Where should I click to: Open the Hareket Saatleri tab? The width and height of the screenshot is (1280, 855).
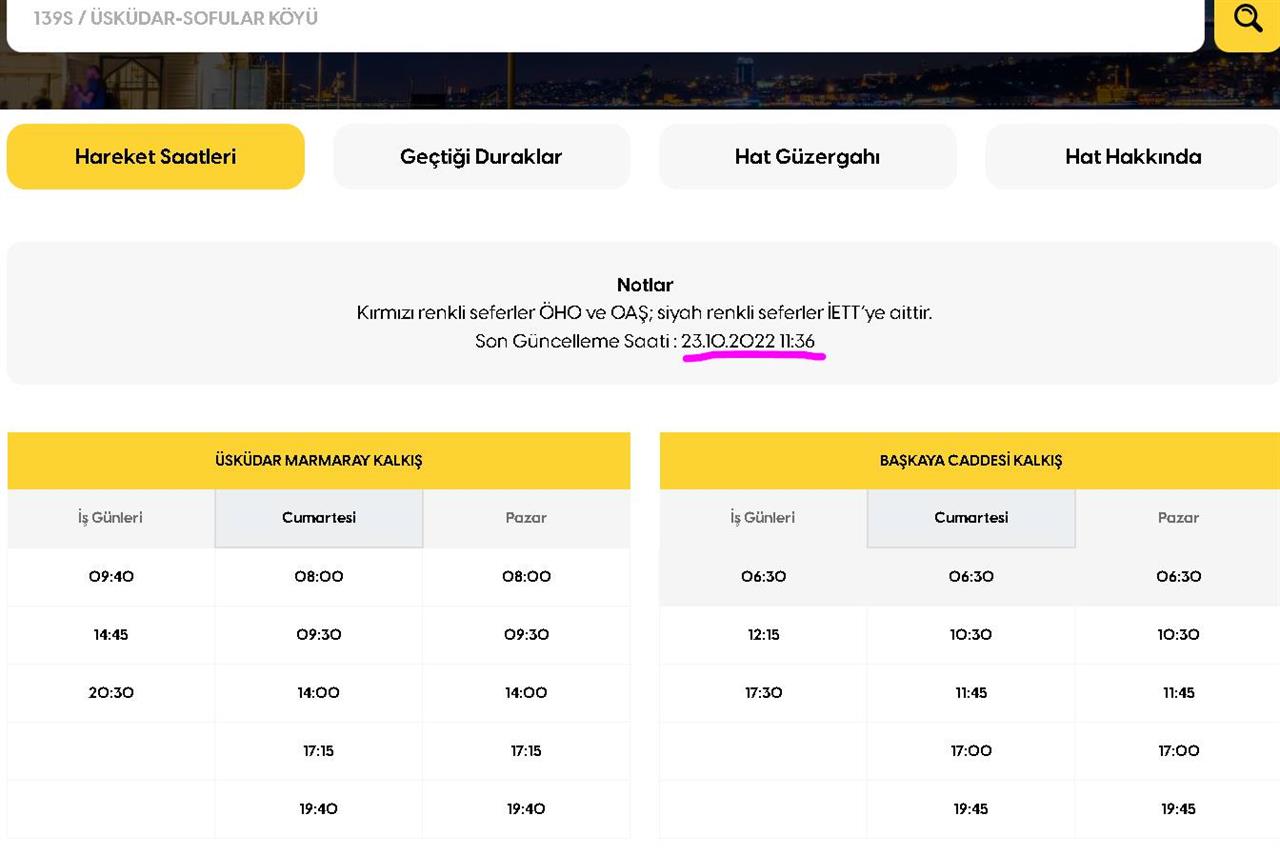(x=155, y=156)
